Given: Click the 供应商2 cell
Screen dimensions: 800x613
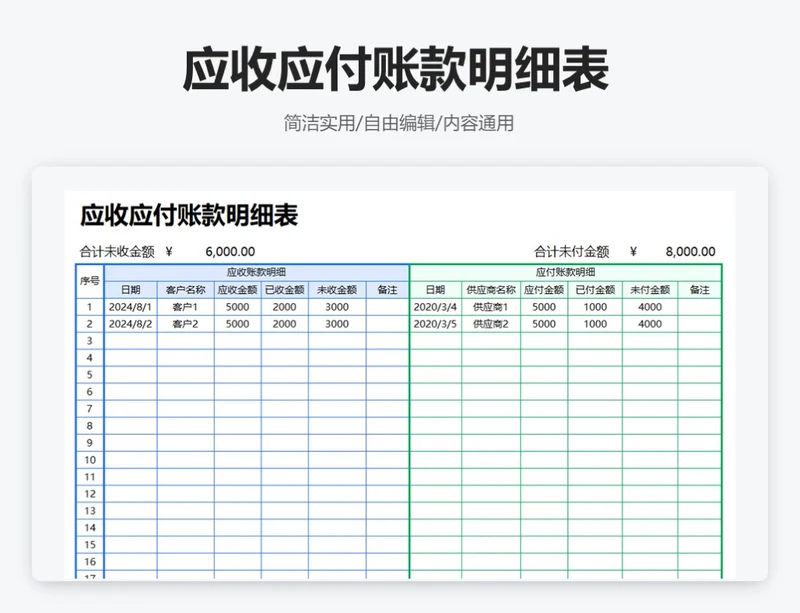Looking at the screenshot, I should 491,324.
